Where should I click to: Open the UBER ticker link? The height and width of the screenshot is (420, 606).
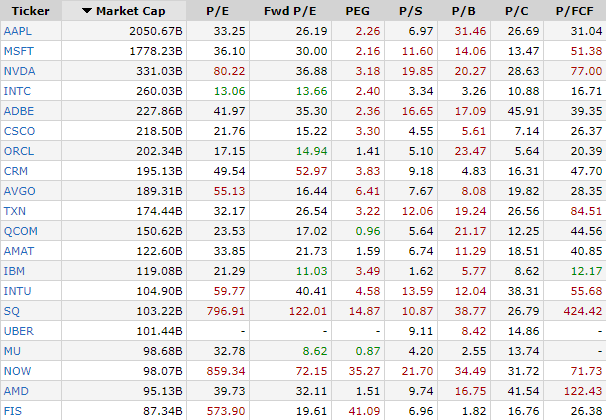click(x=19, y=332)
